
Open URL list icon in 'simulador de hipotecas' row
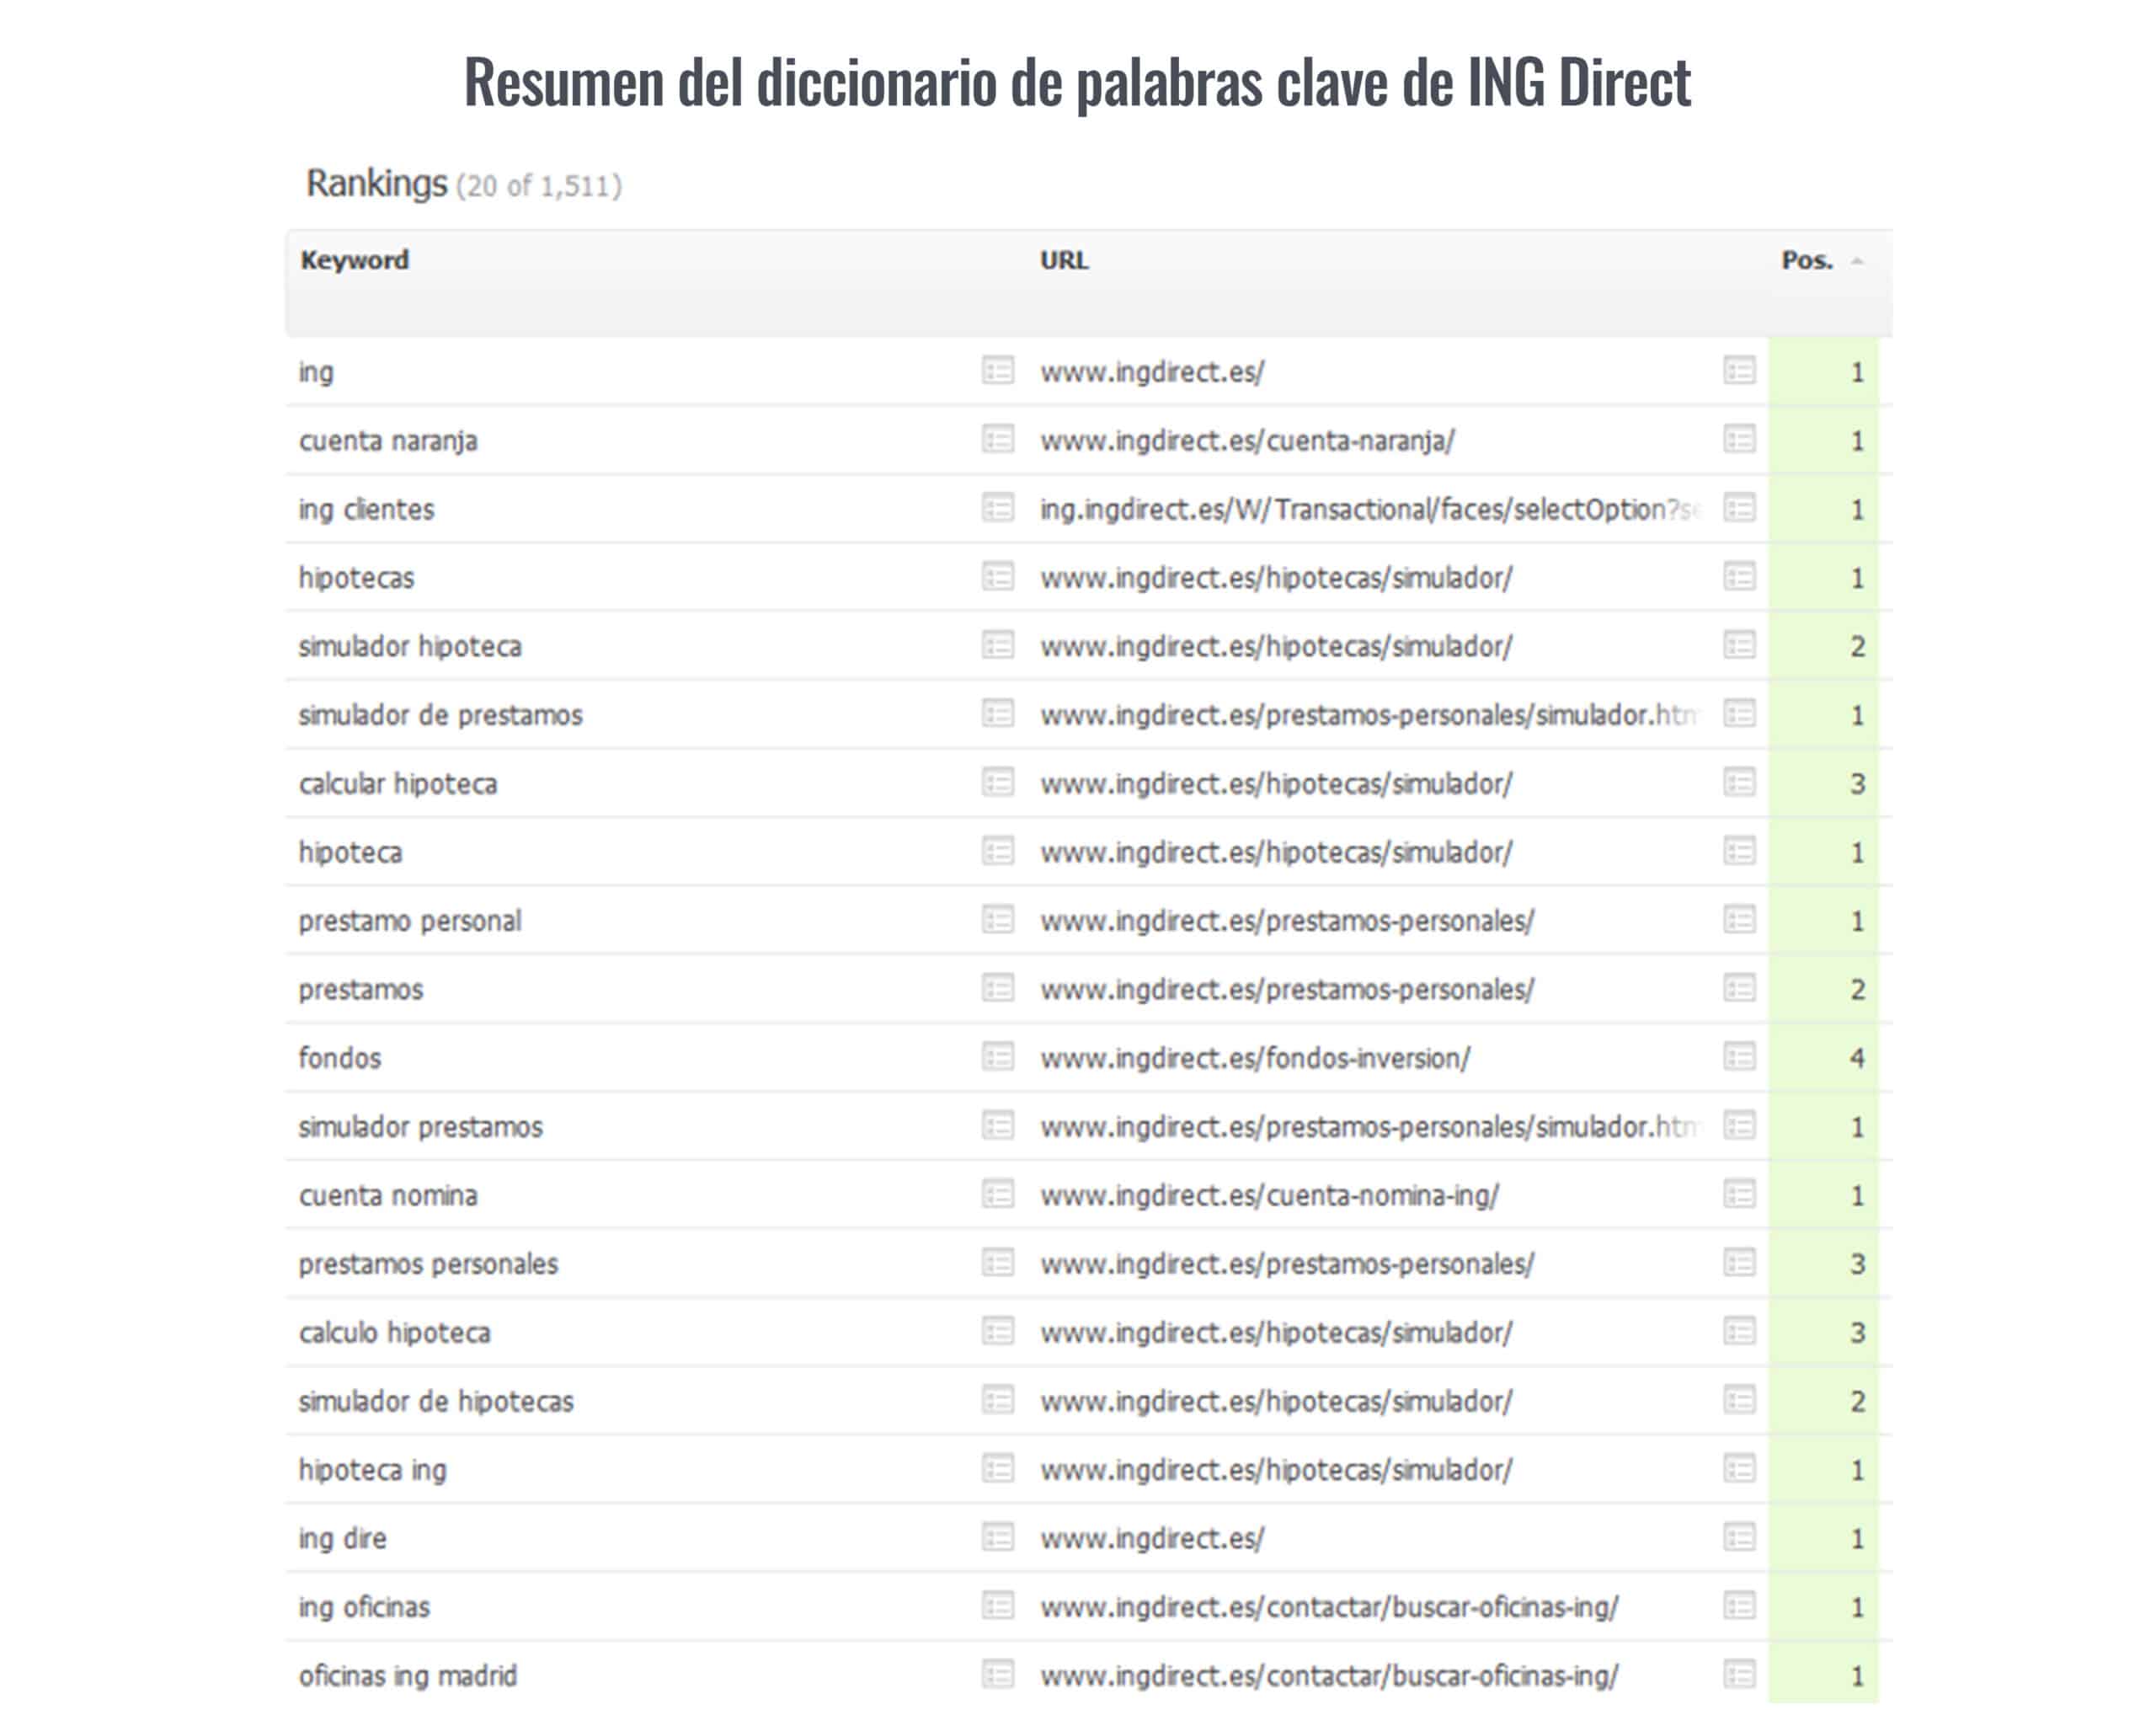click(x=1739, y=1400)
